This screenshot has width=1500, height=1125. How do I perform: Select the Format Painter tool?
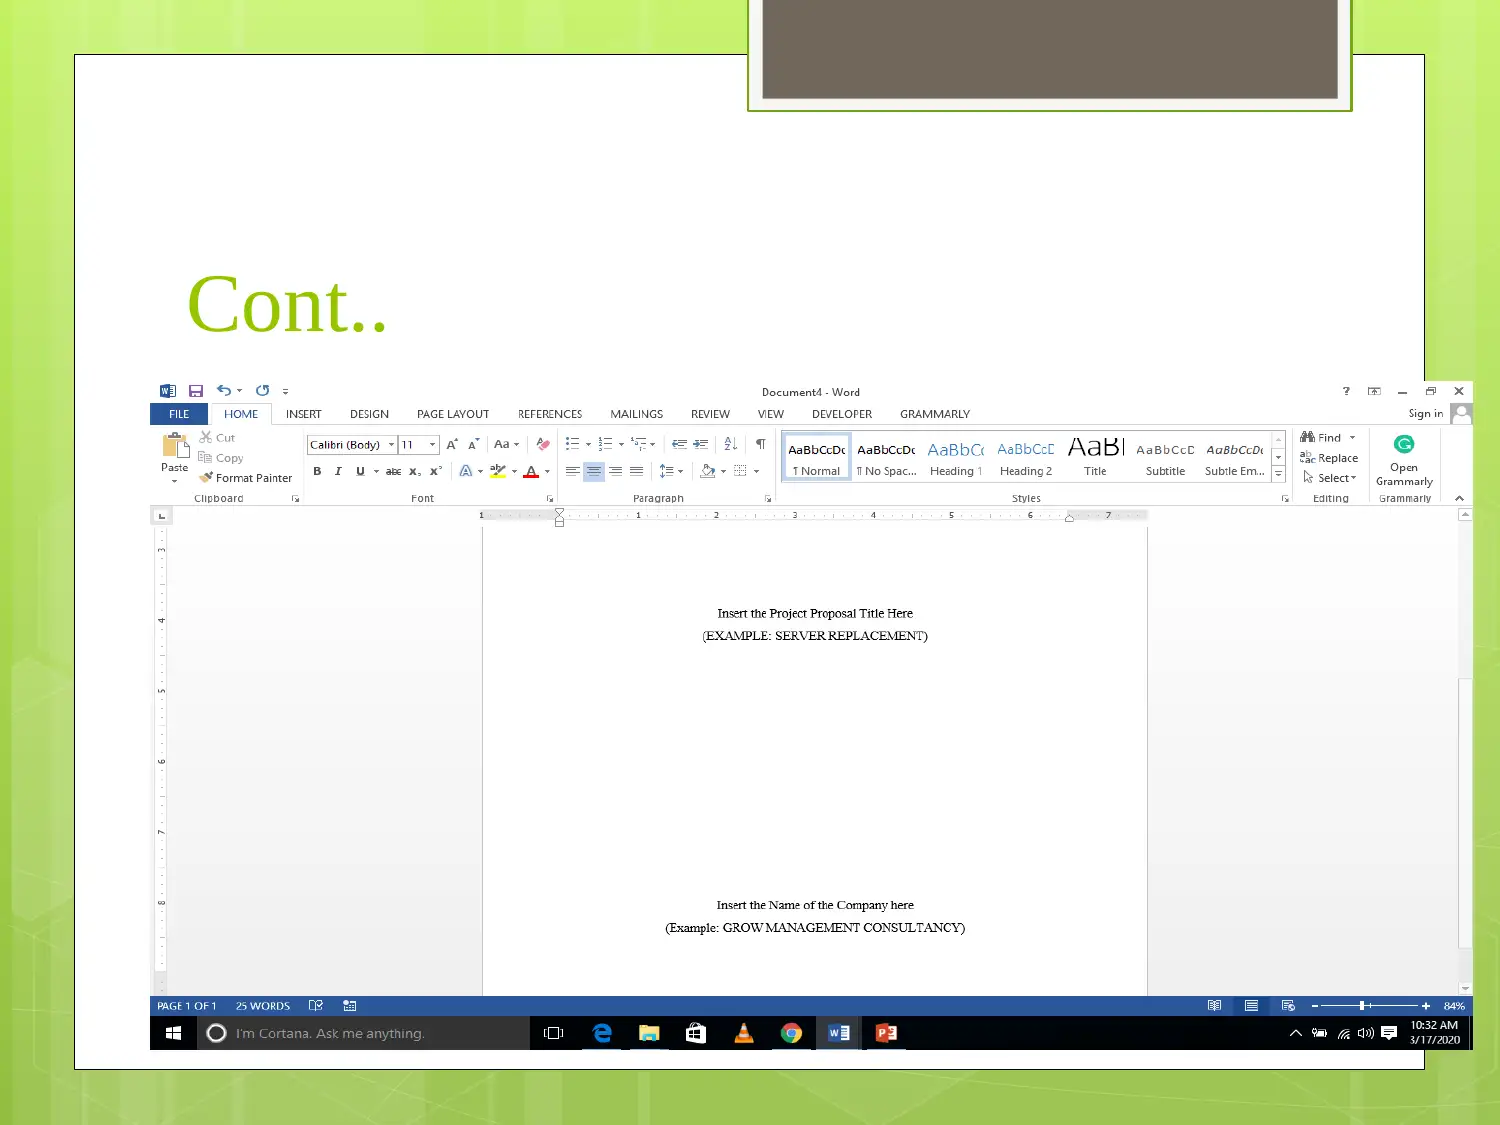[x=246, y=478]
